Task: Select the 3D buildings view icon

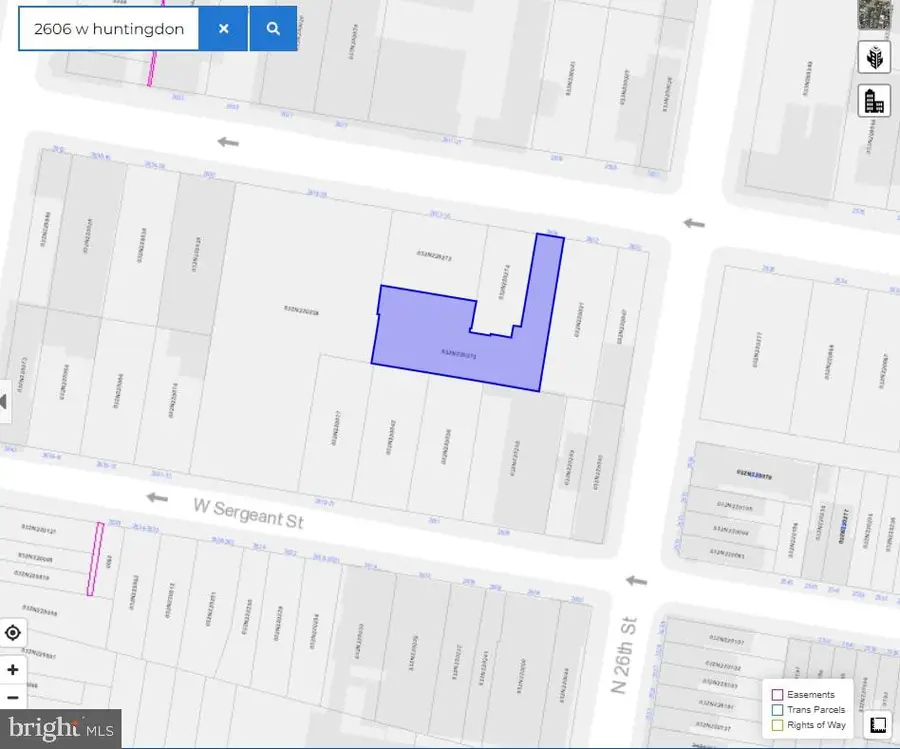Action: click(x=874, y=57)
